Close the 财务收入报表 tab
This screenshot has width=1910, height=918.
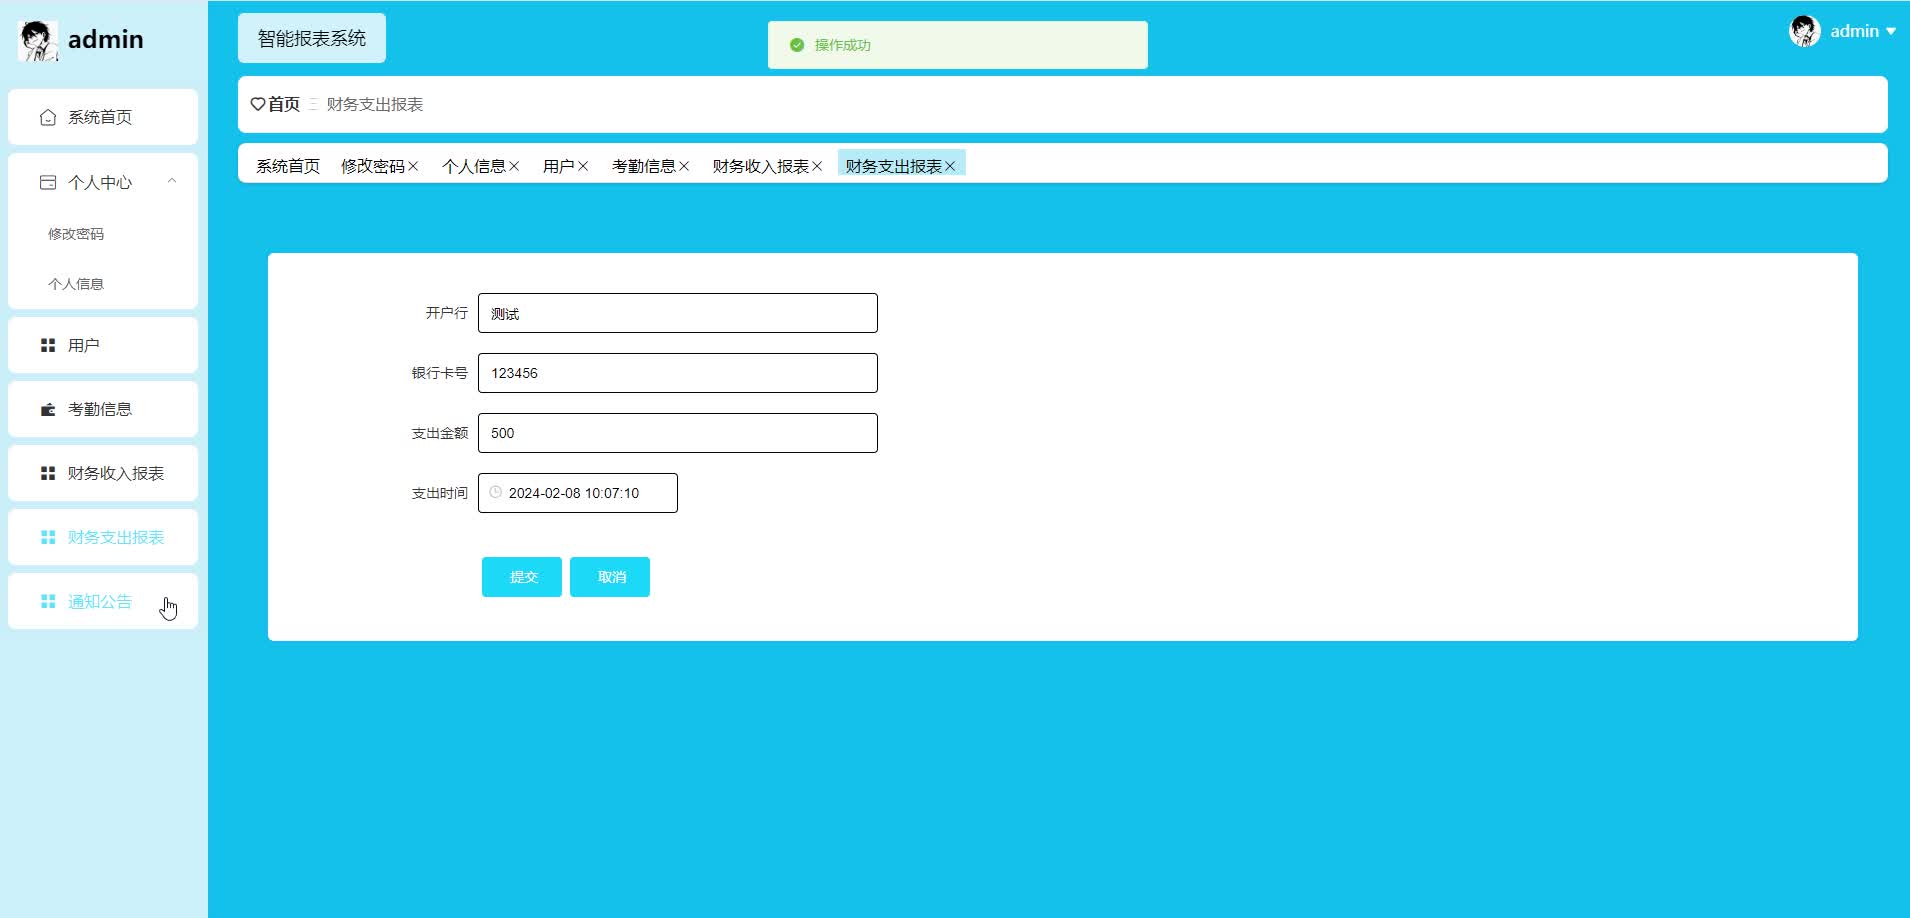pyautogui.click(x=817, y=166)
